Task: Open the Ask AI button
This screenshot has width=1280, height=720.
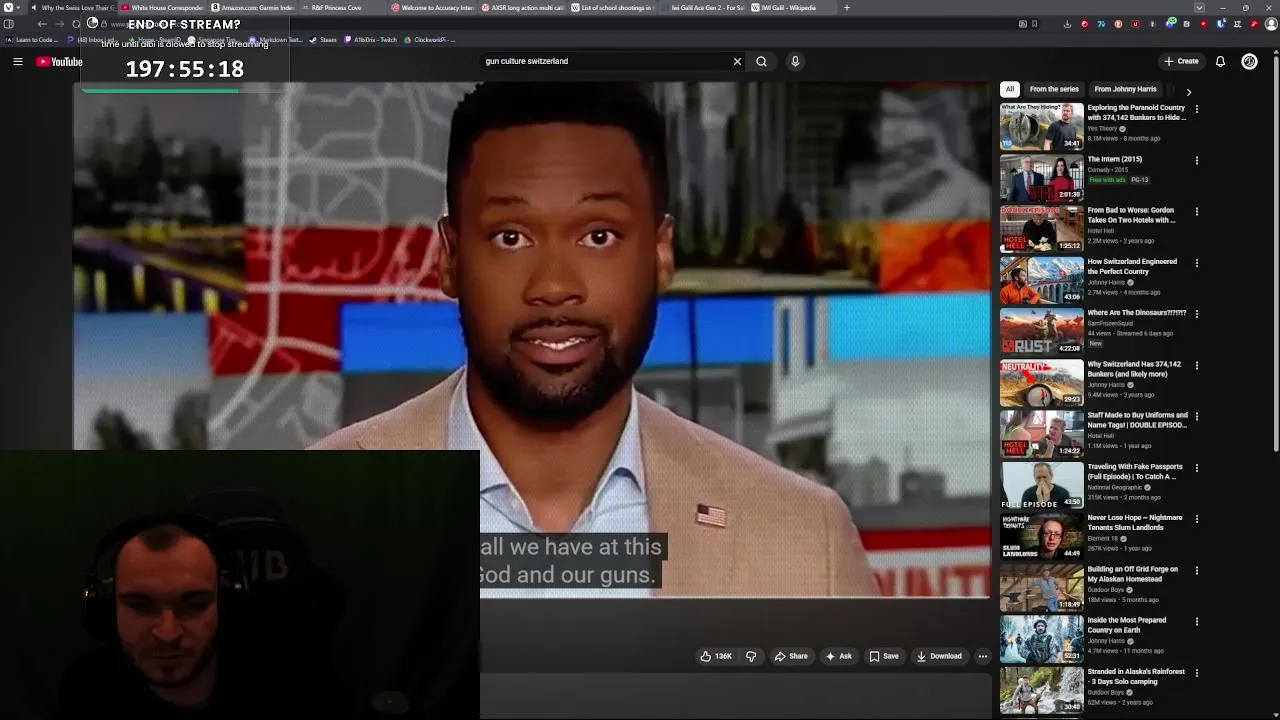Action: coord(838,656)
